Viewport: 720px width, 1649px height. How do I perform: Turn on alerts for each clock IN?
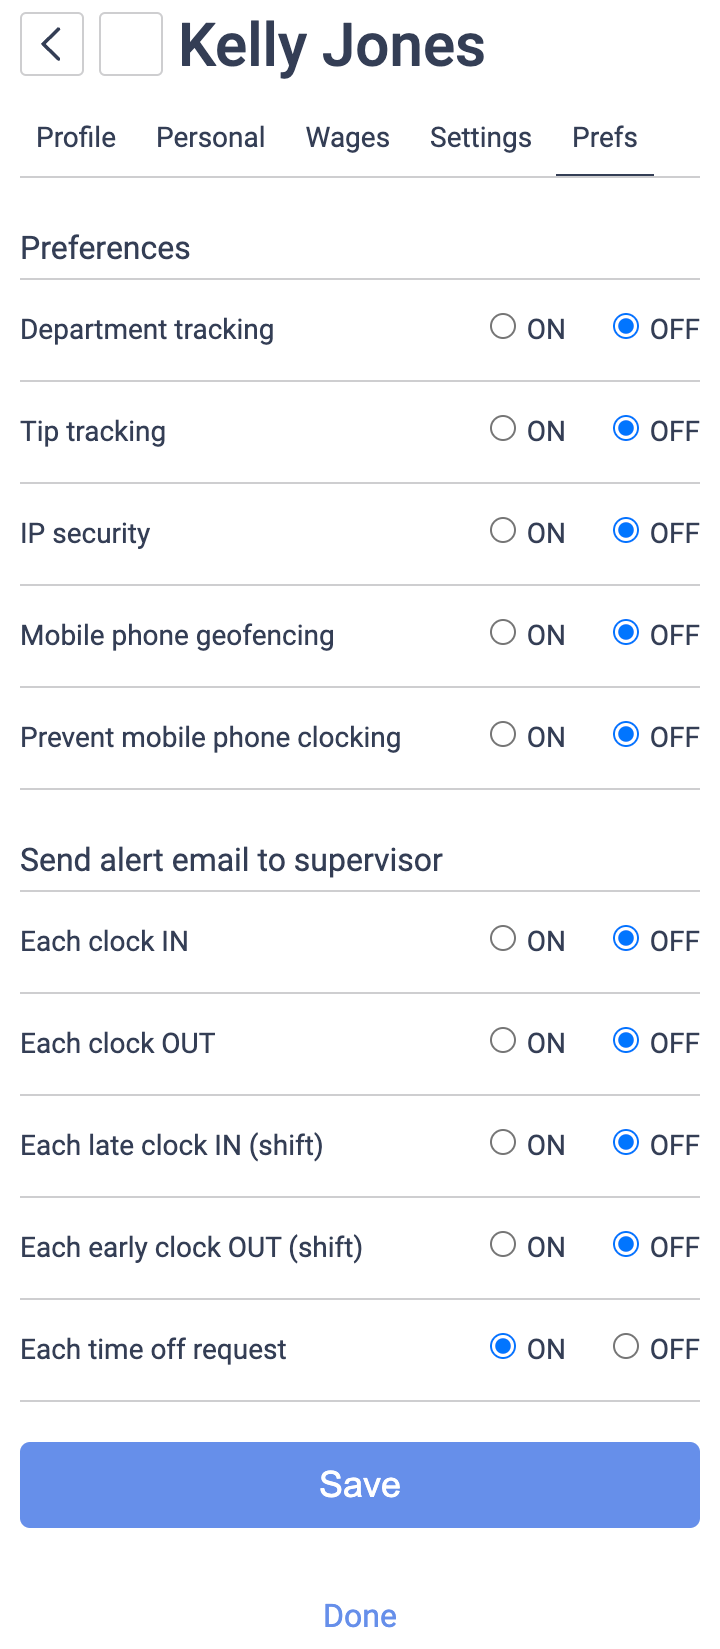coord(503,939)
